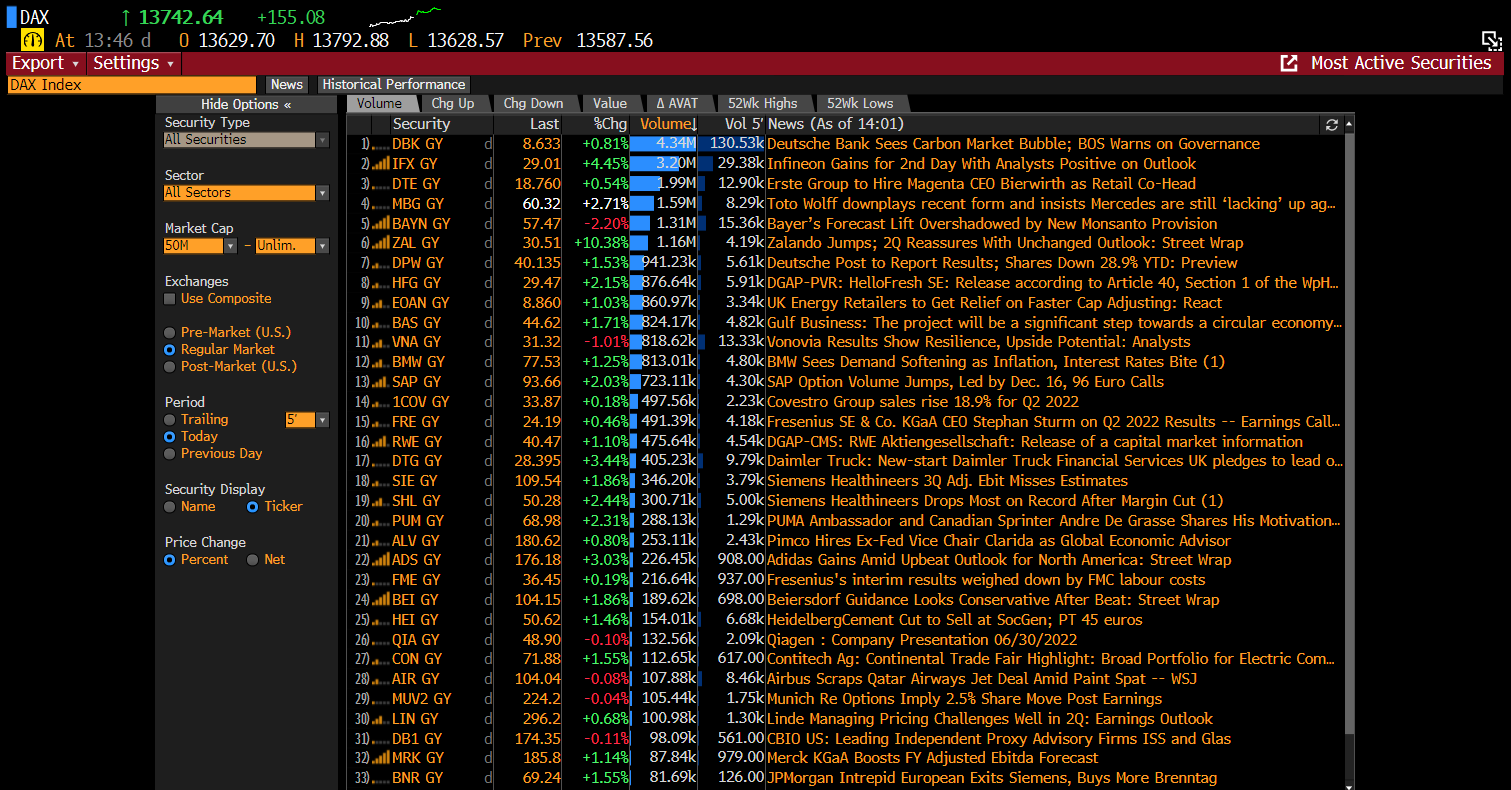
Task: Click the Last price 109.54 for SIE GY
Action: pos(537,481)
